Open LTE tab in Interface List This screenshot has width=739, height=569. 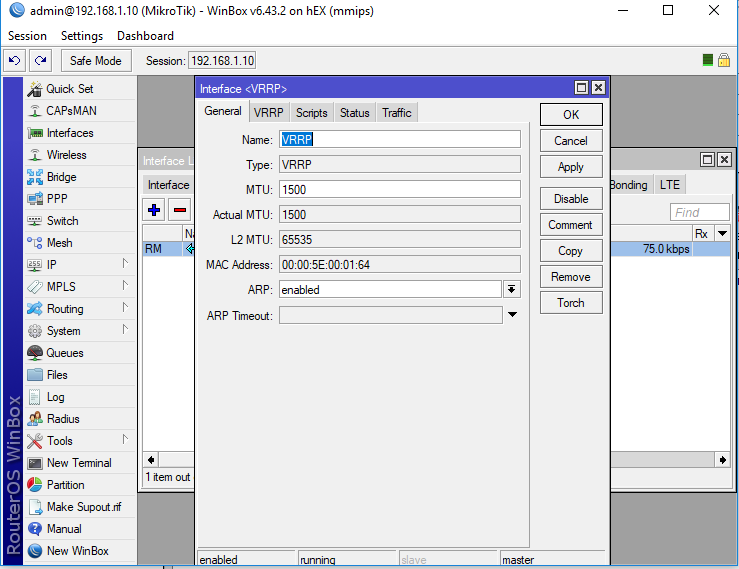tap(670, 185)
